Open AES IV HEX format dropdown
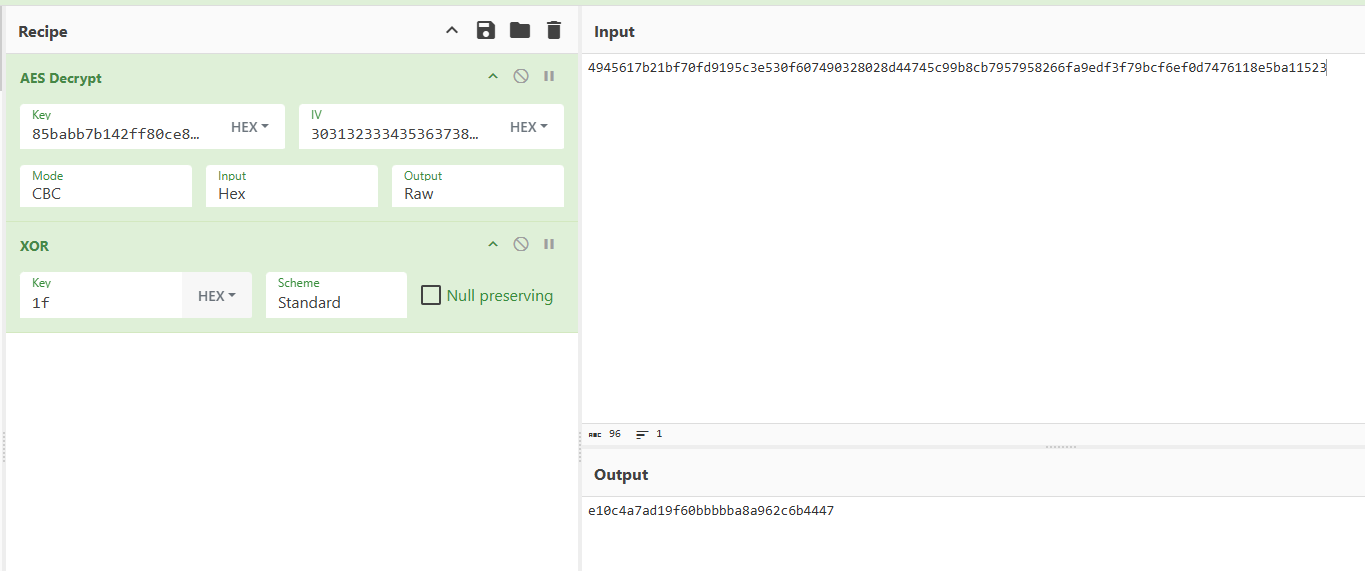Image resolution: width=1365 pixels, height=571 pixels. 529,127
